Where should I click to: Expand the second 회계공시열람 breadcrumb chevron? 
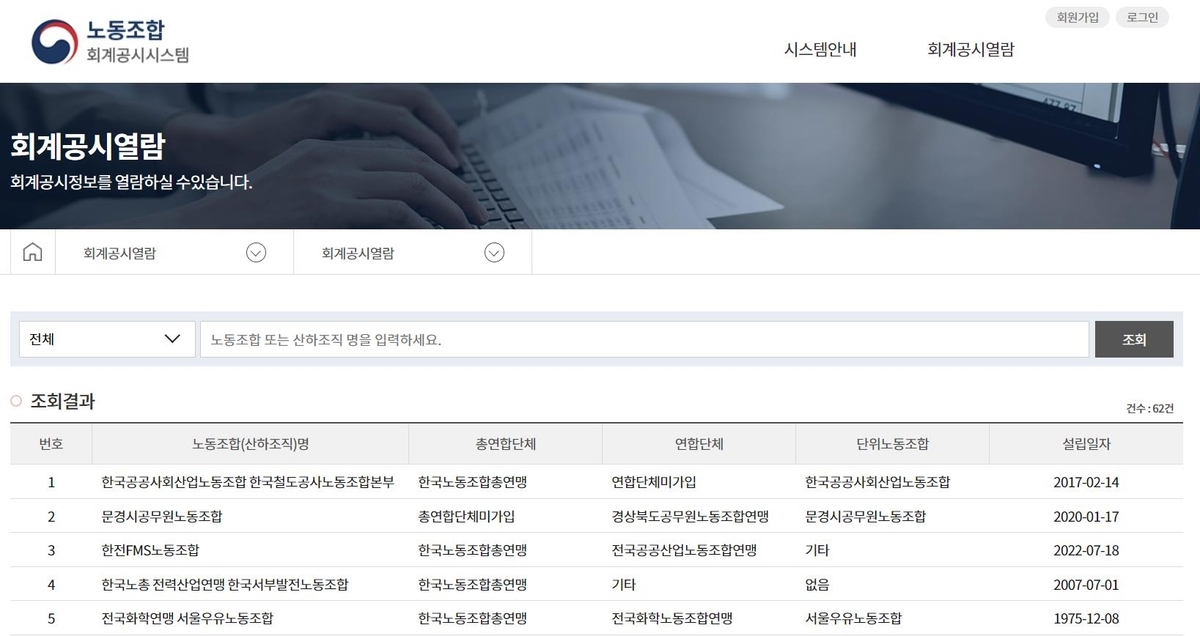(494, 253)
